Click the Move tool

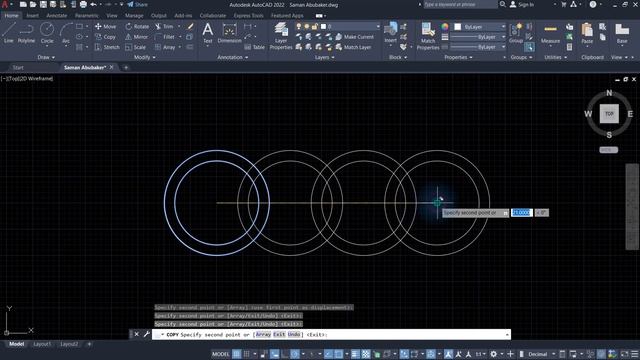[x=105, y=27]
